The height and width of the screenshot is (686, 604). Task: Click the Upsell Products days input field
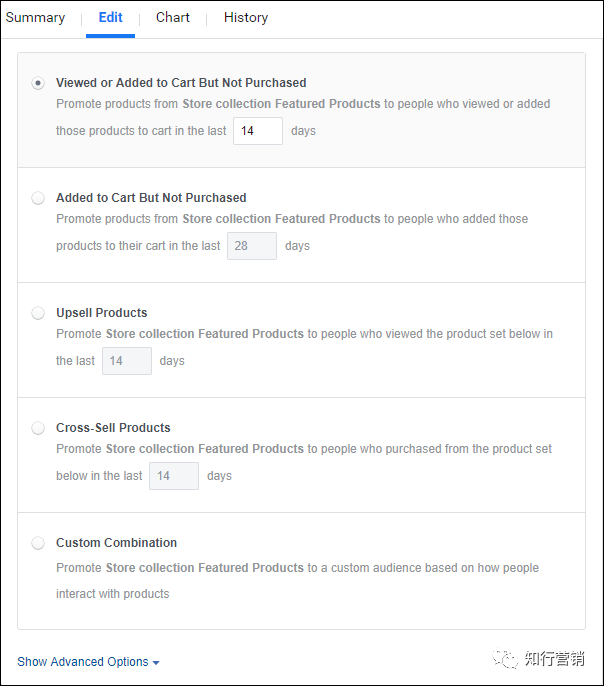click(127, 361)
